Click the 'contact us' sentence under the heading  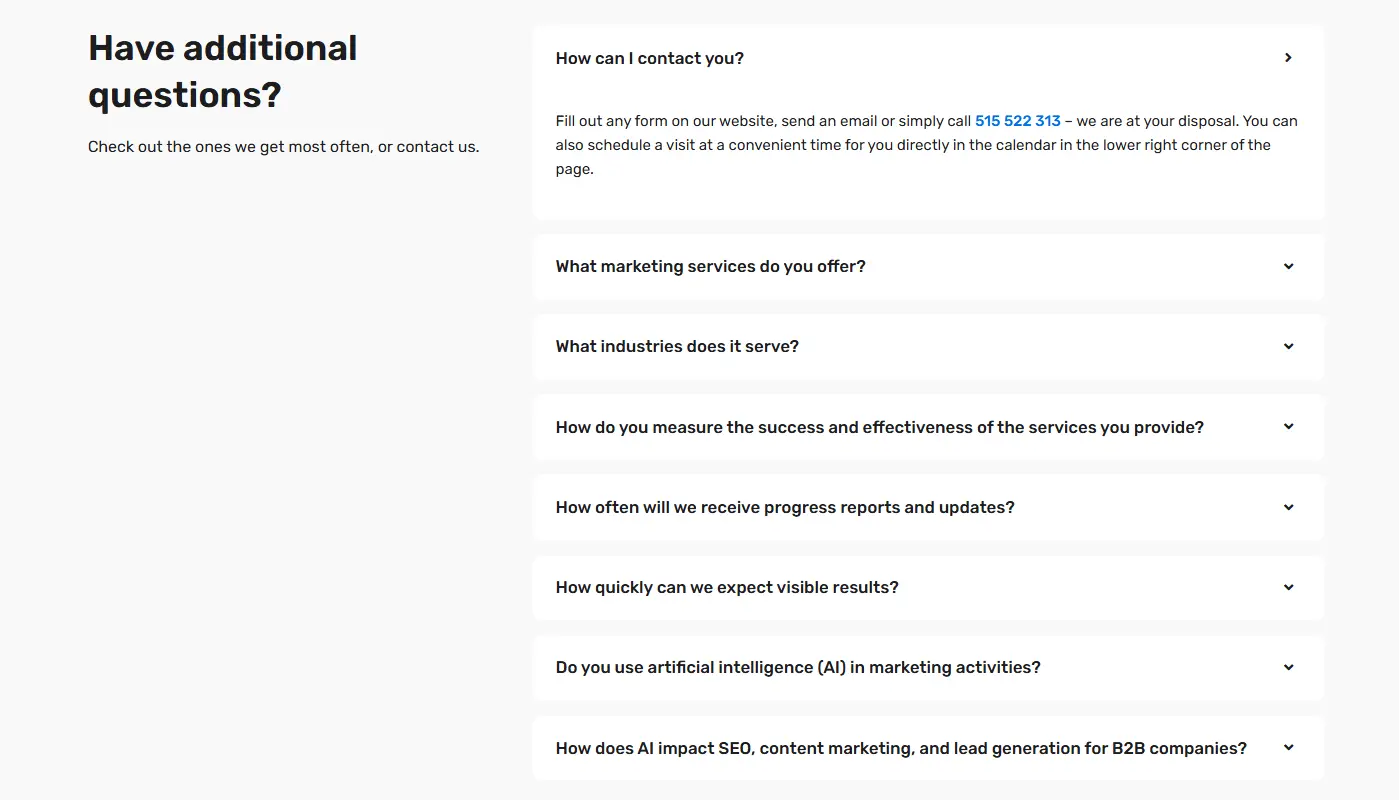283,146
